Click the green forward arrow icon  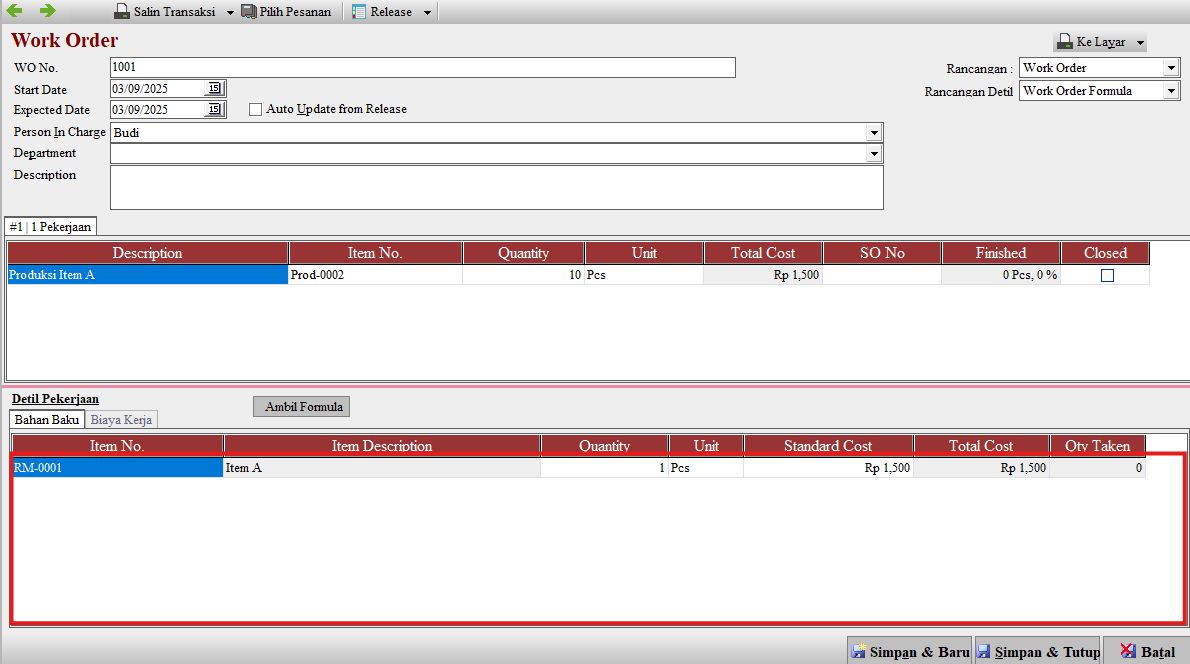(47, 11)
